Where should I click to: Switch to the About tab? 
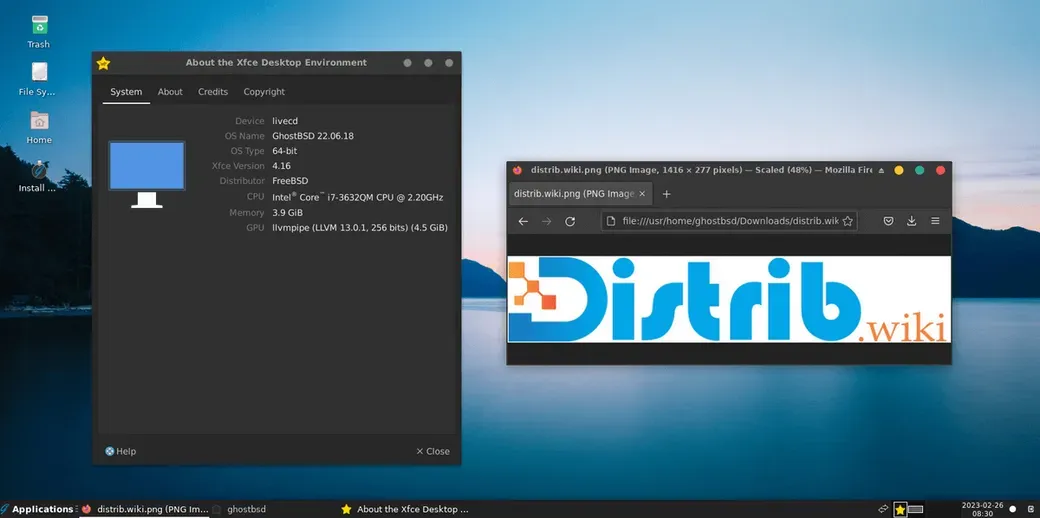point(170,92)
